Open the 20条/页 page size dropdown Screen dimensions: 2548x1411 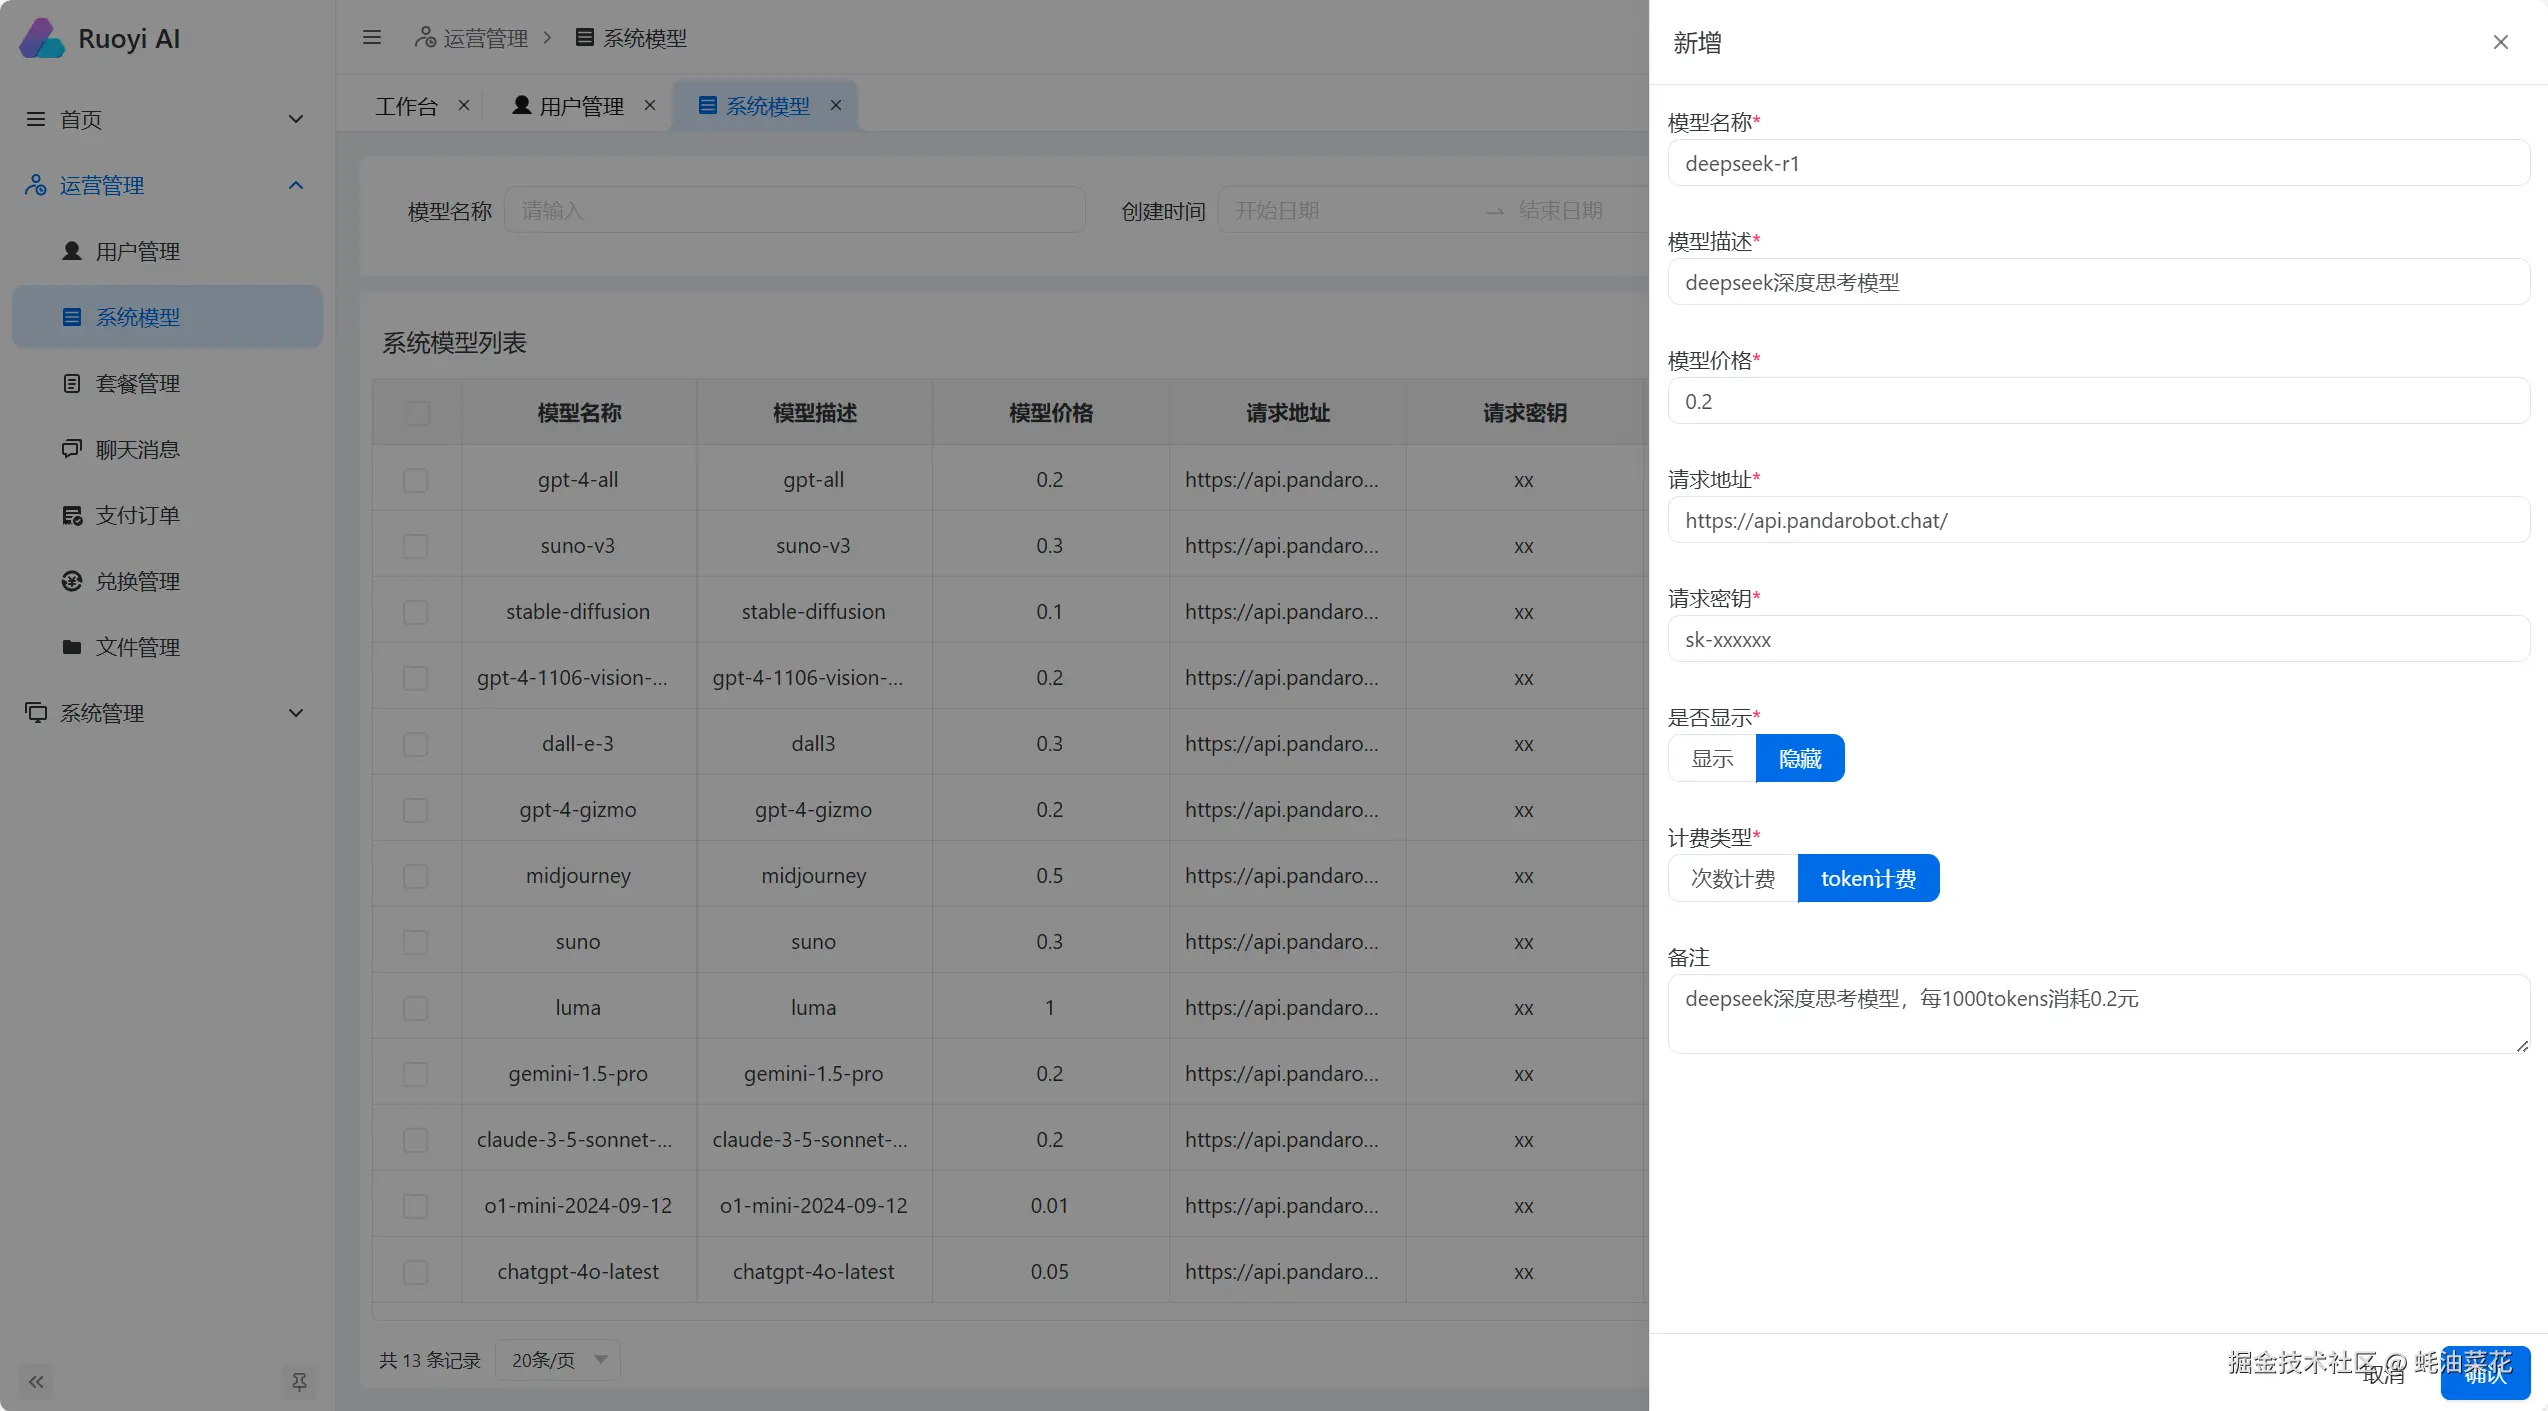558,1360
